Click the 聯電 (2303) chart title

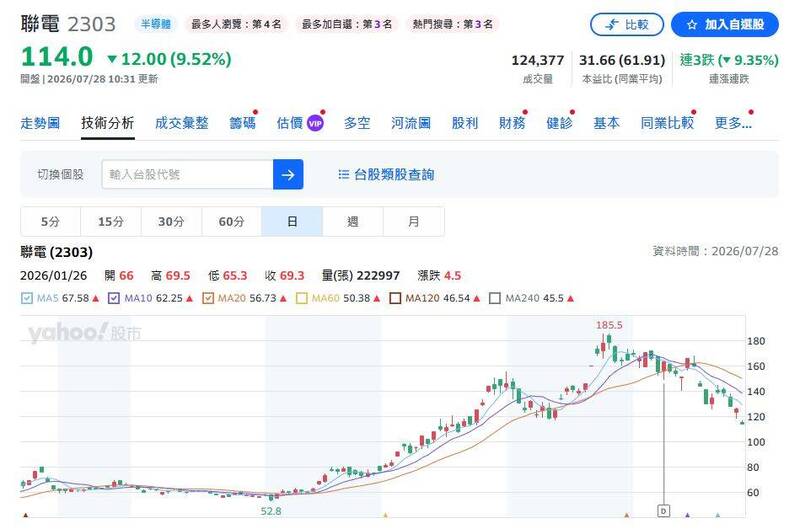57,252
